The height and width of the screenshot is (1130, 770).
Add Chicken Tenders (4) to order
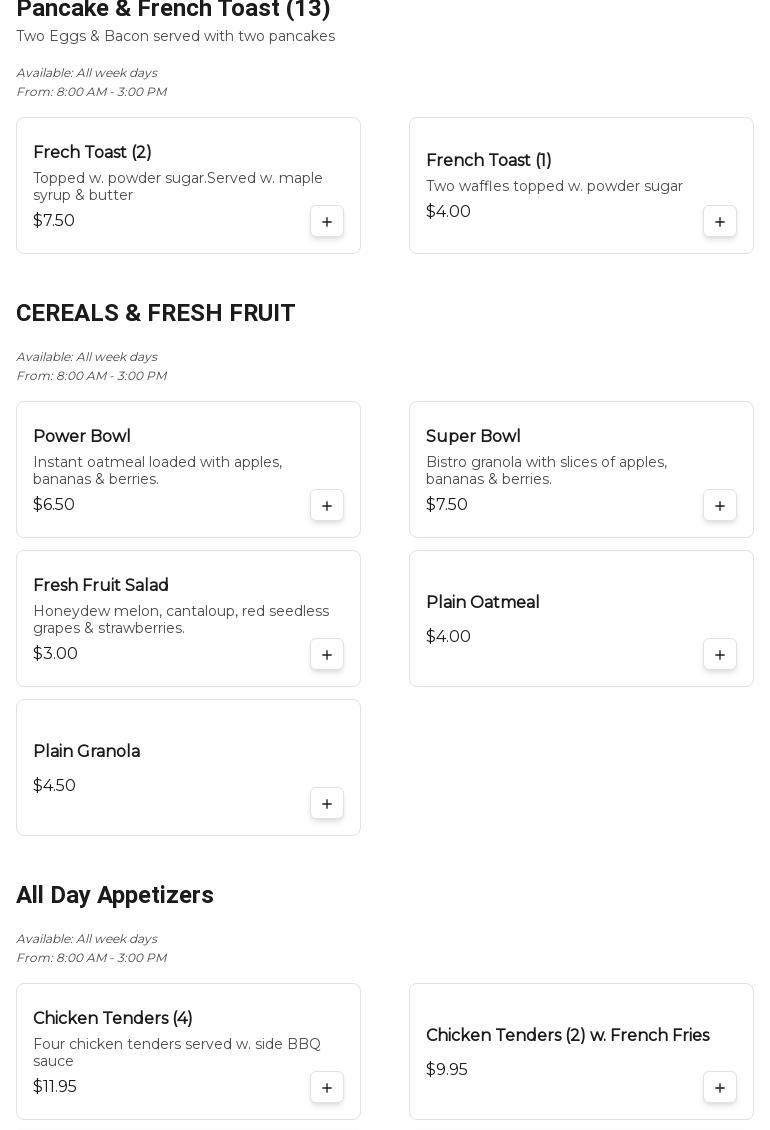327,1087
